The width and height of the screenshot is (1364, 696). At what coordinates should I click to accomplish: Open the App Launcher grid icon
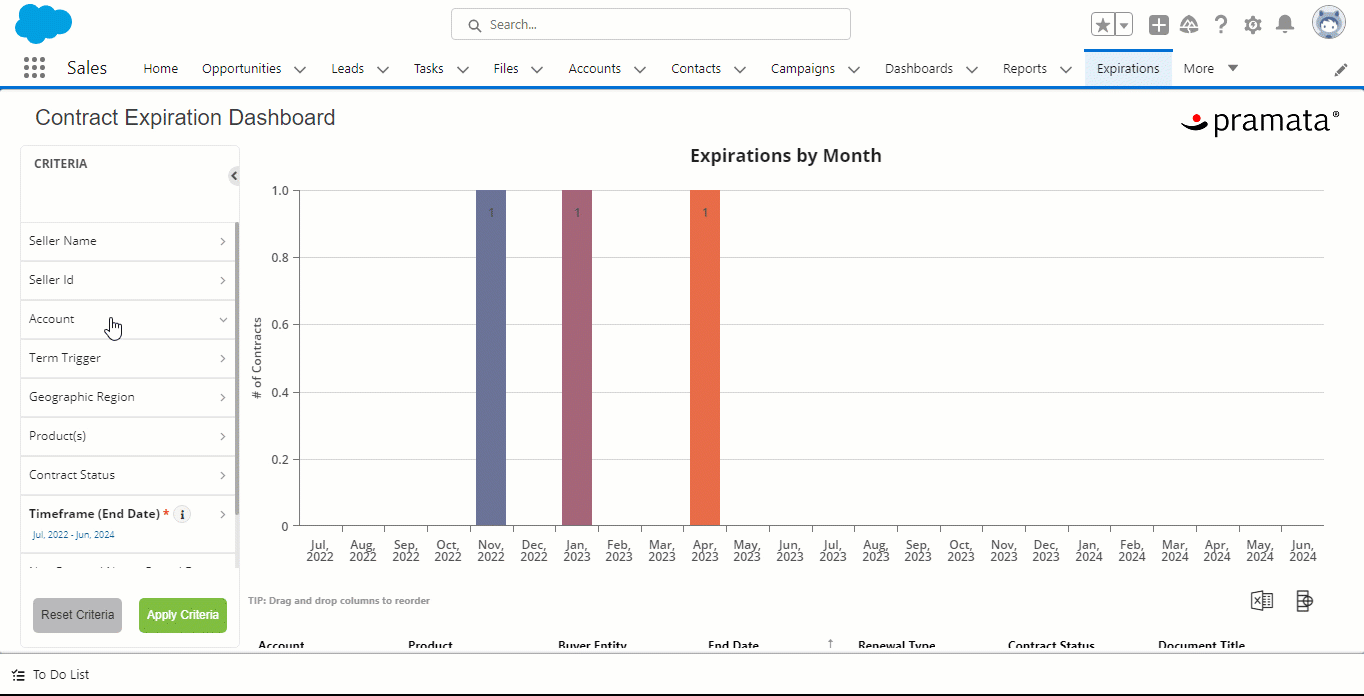[x=34, y=68]
